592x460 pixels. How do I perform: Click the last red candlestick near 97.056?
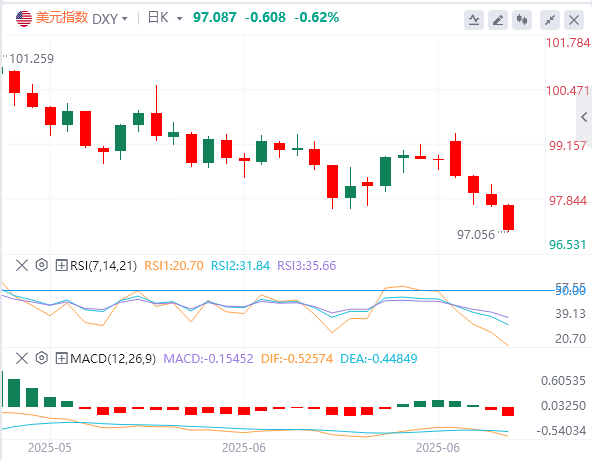pos(509,218)
